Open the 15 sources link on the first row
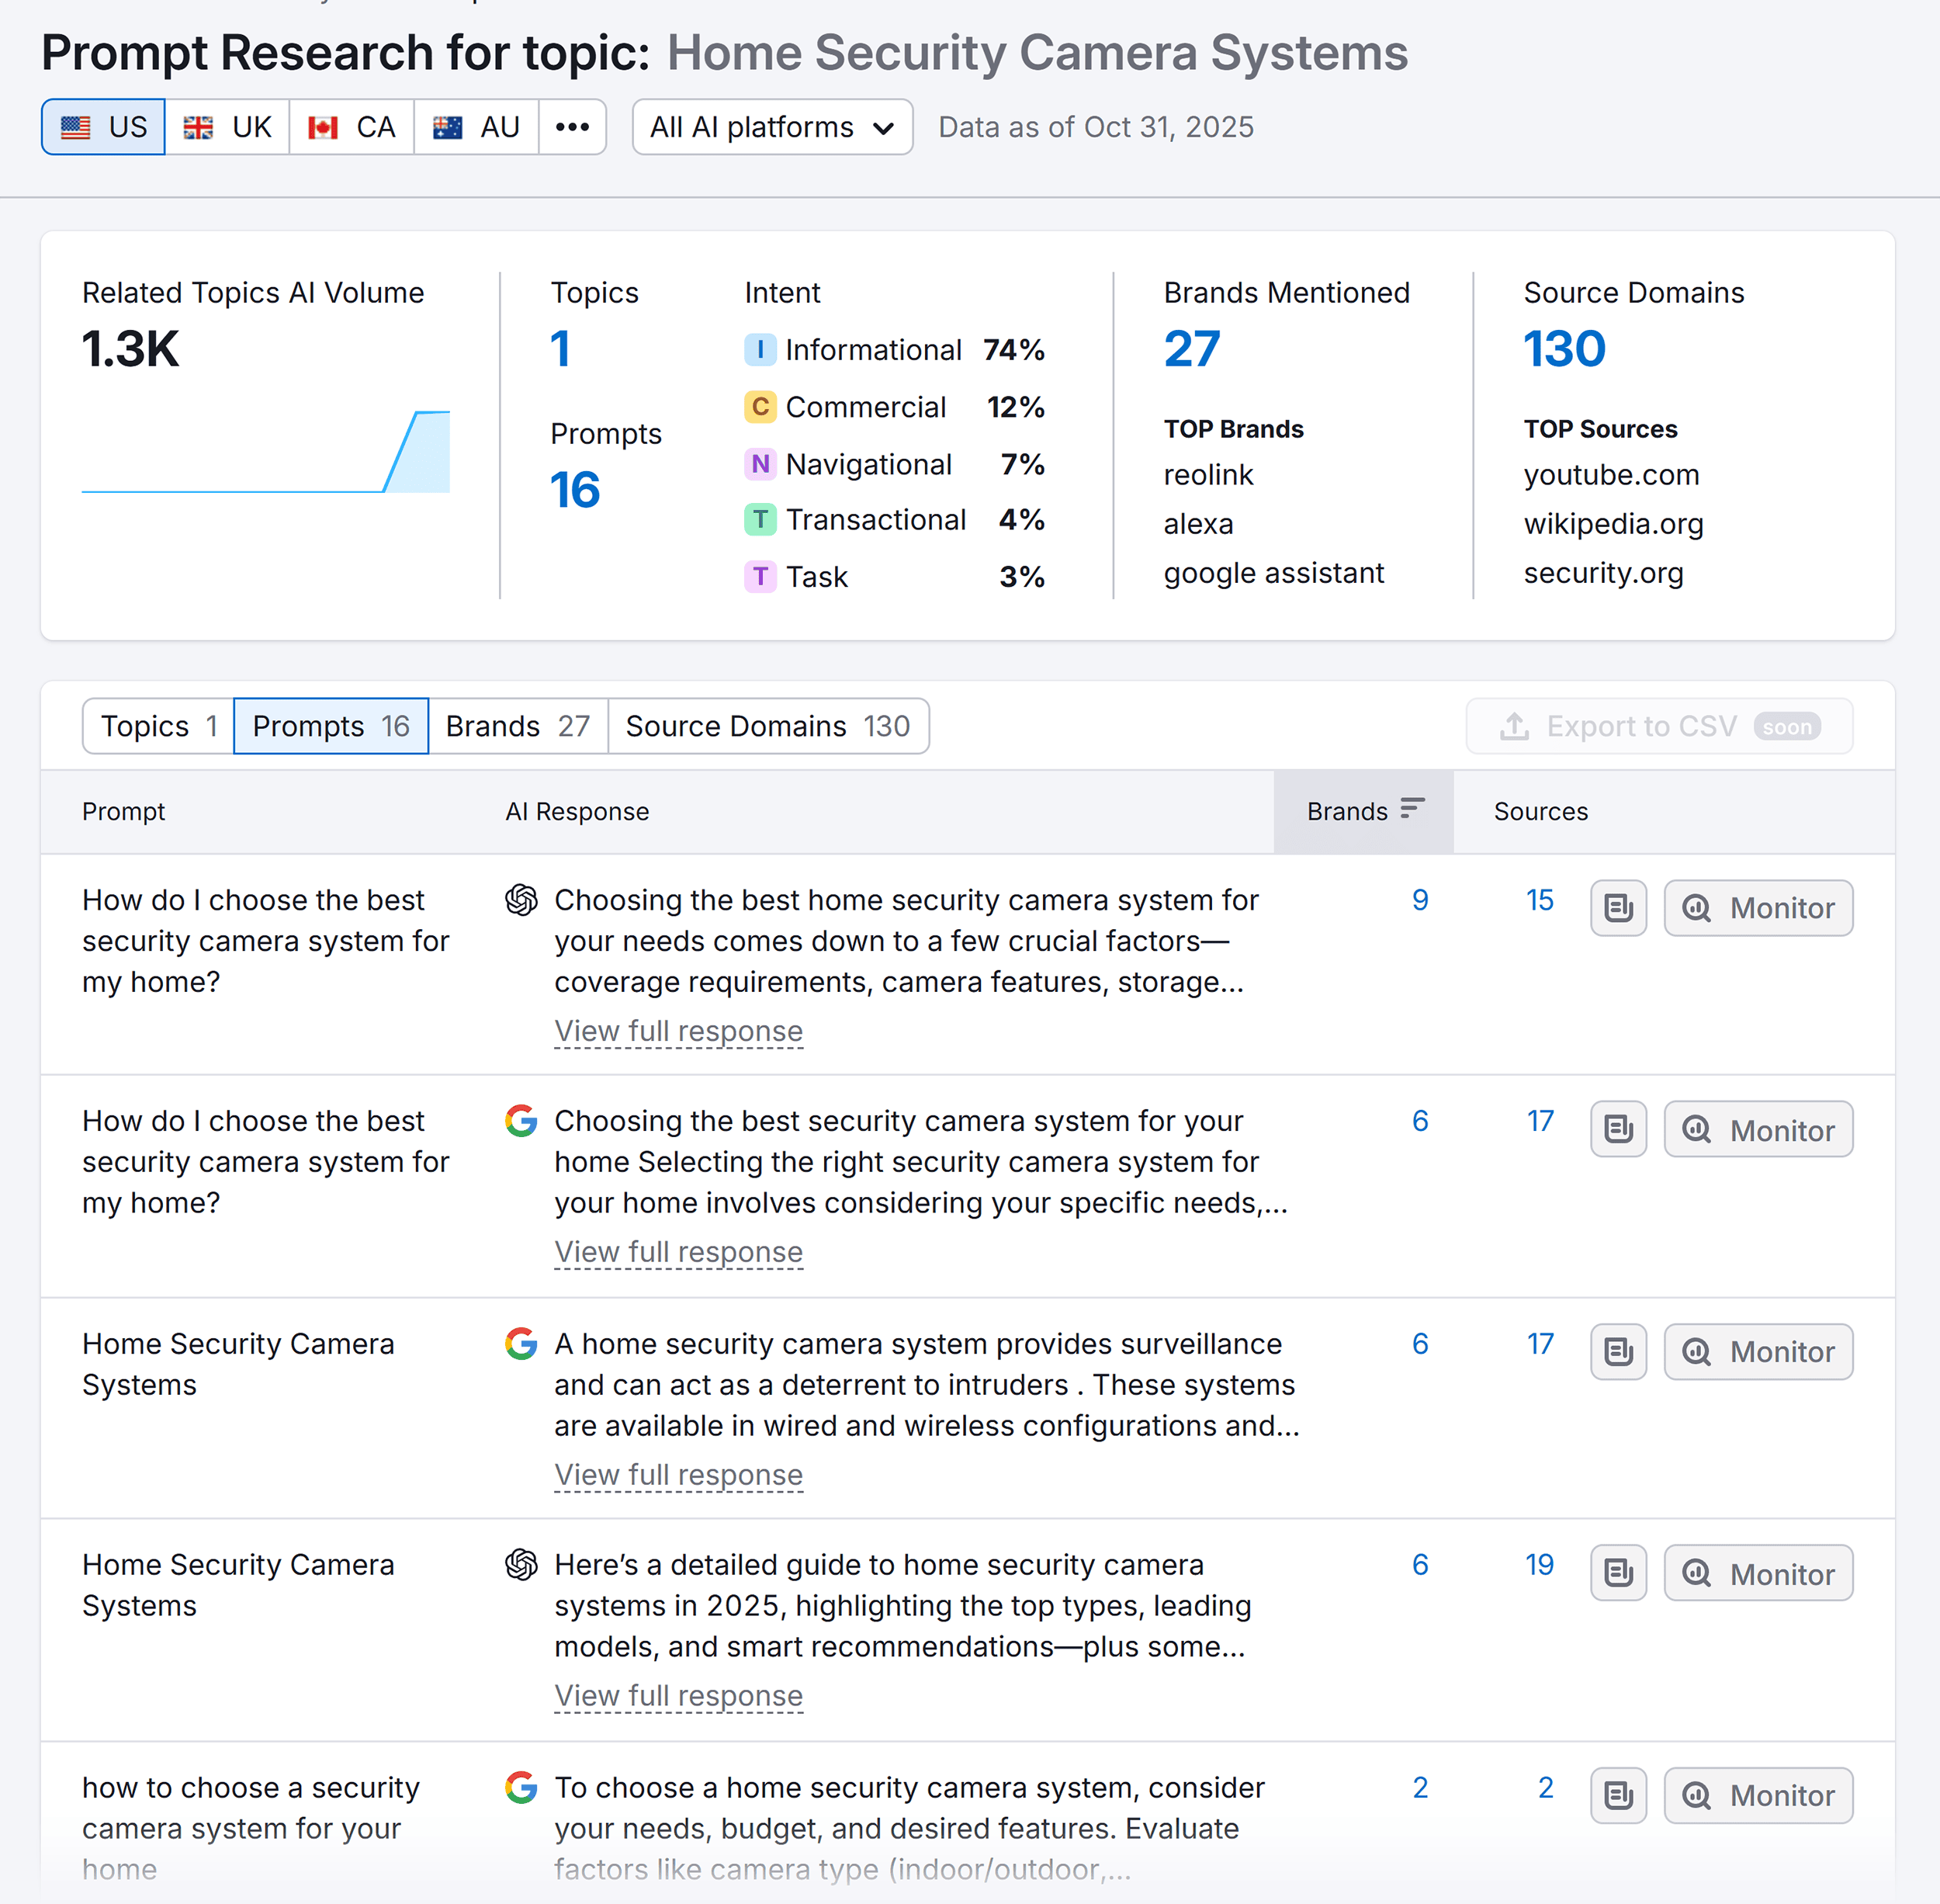Image resolution: width=1940 pixels, height=1904 pixels. click(1539, 899)
